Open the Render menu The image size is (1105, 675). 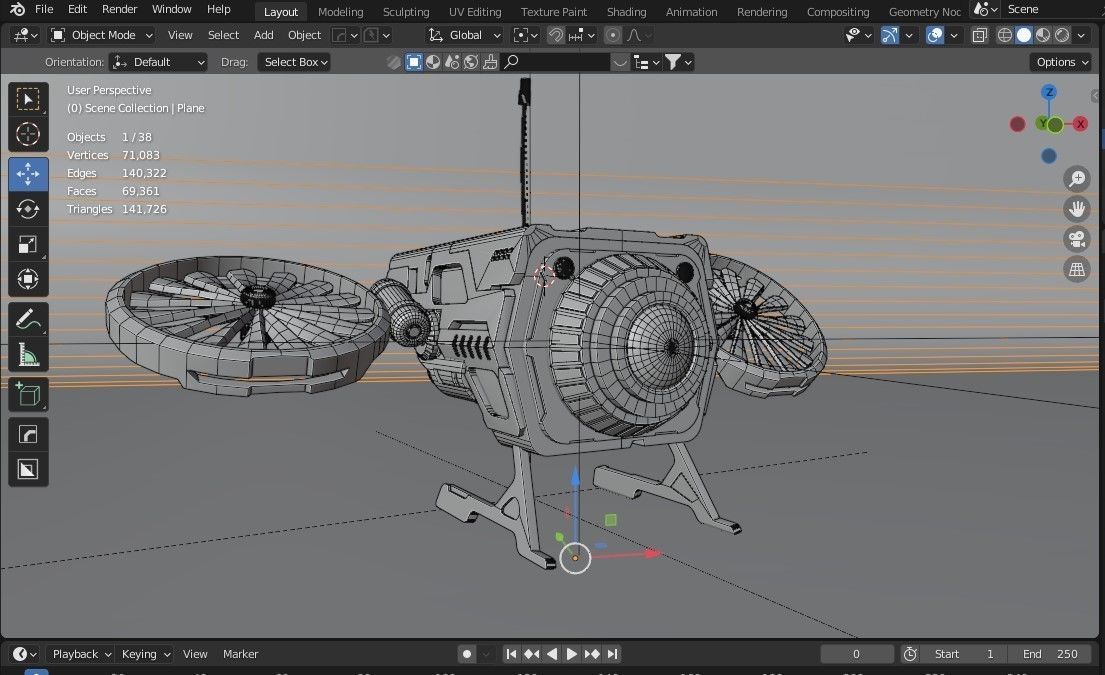(x=120, y=9)
